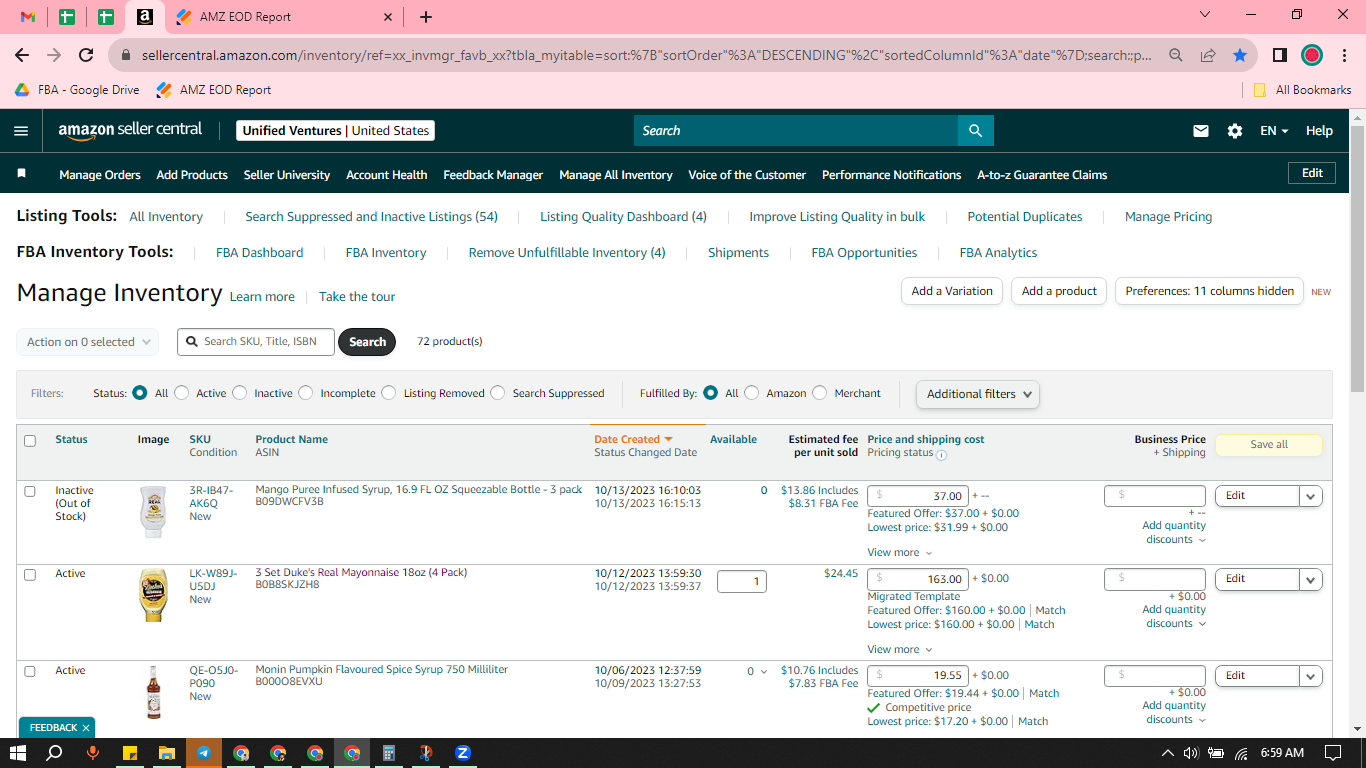Choose the Search Suppressed status filter

pyautogui.click(x=497, y=393)
